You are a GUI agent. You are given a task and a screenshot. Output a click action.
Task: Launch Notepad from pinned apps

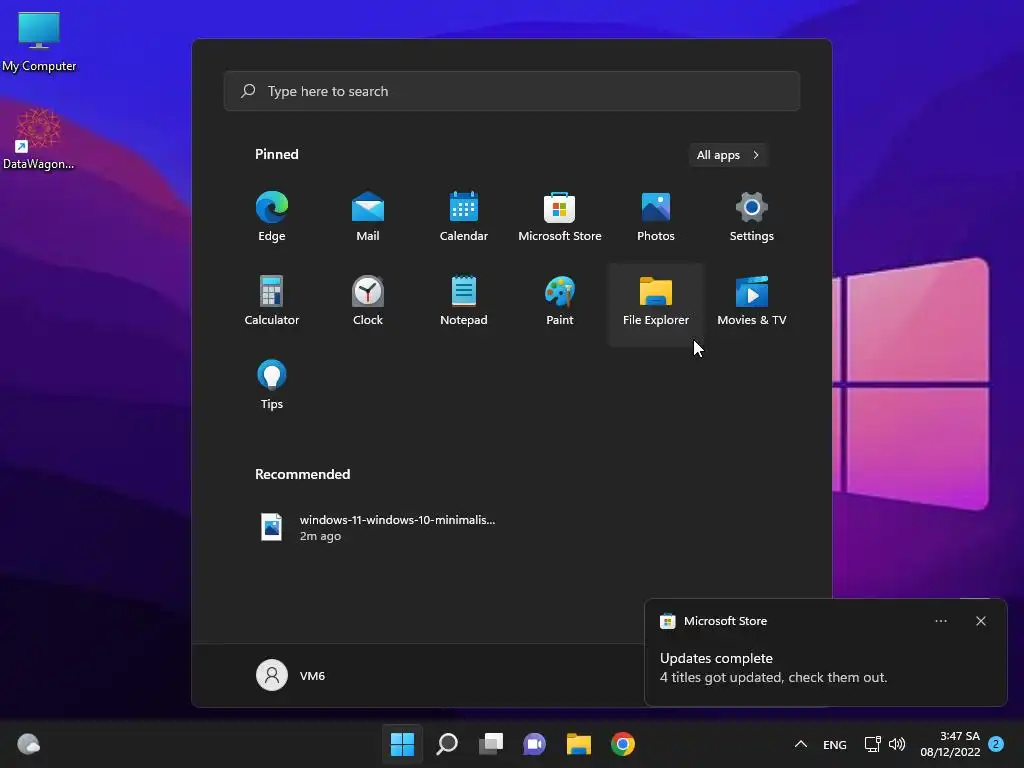464,301
